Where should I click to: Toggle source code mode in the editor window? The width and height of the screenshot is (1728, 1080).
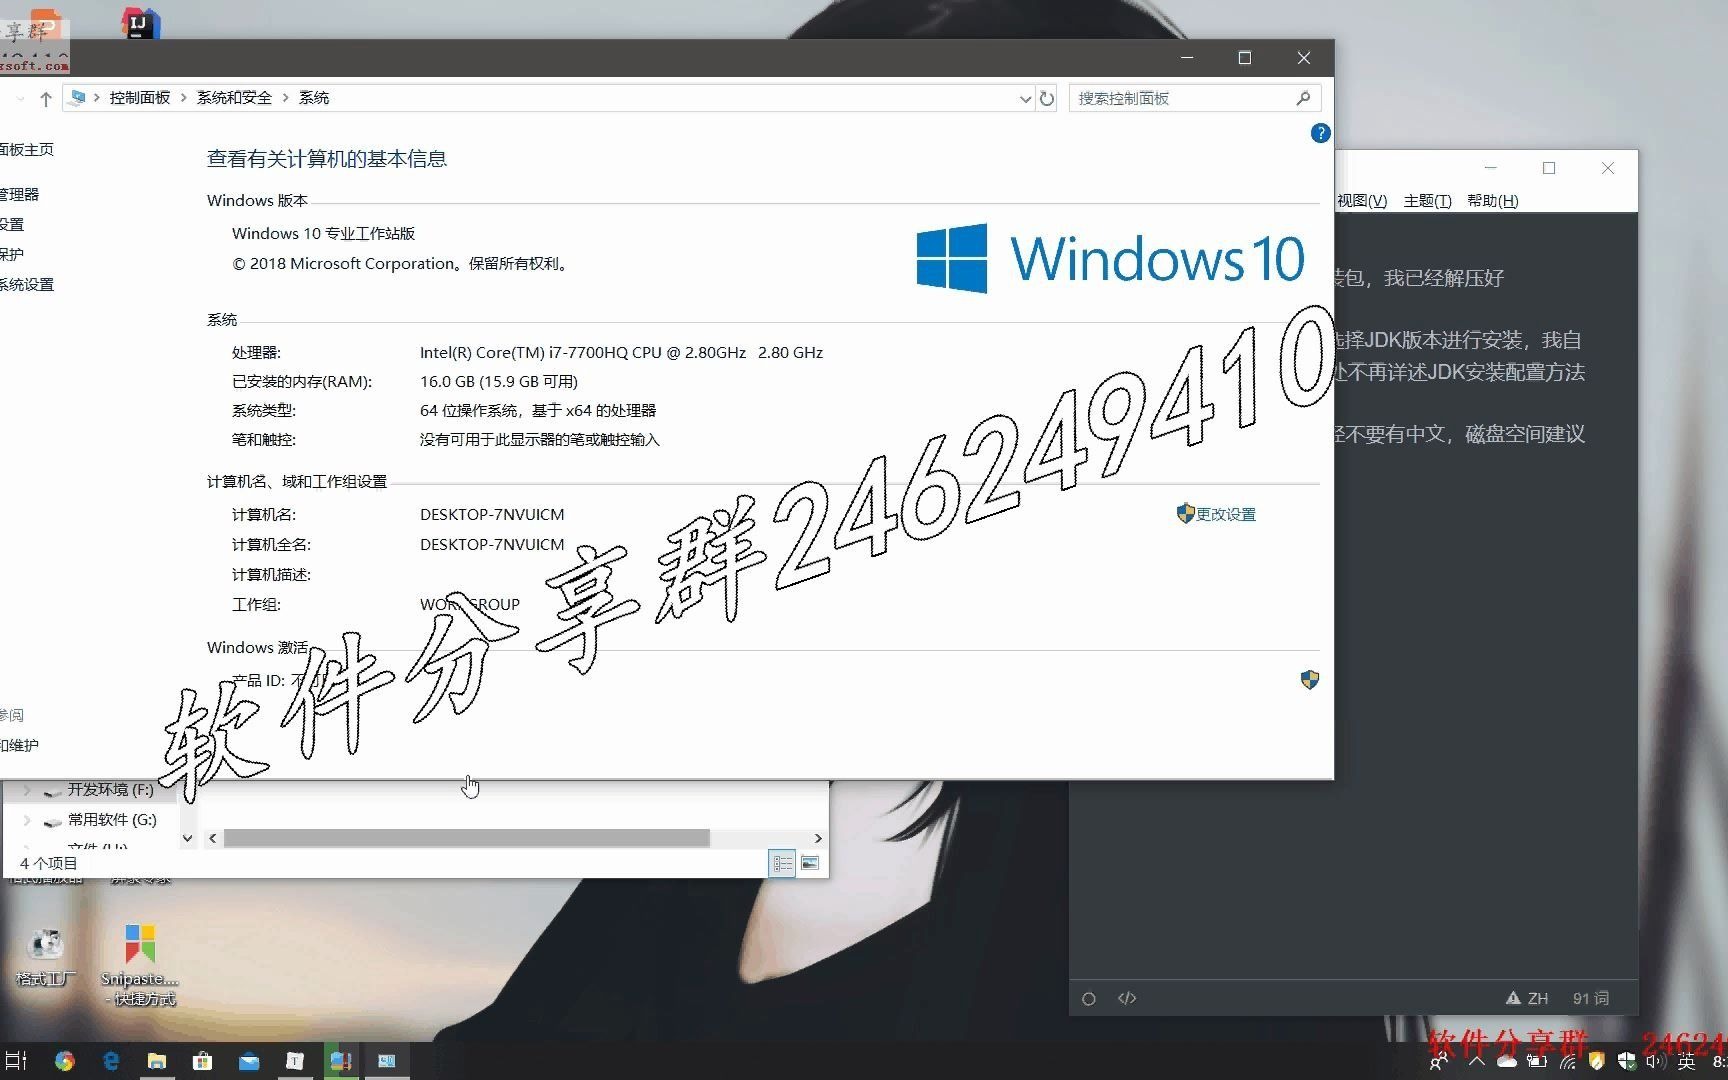[1127, 998]
